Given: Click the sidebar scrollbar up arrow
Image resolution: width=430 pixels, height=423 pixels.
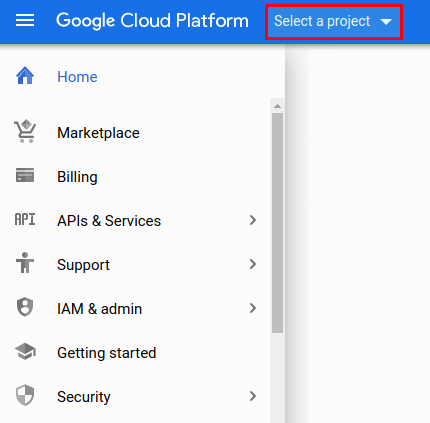Looking at the screenshot, I should [277, 106].
